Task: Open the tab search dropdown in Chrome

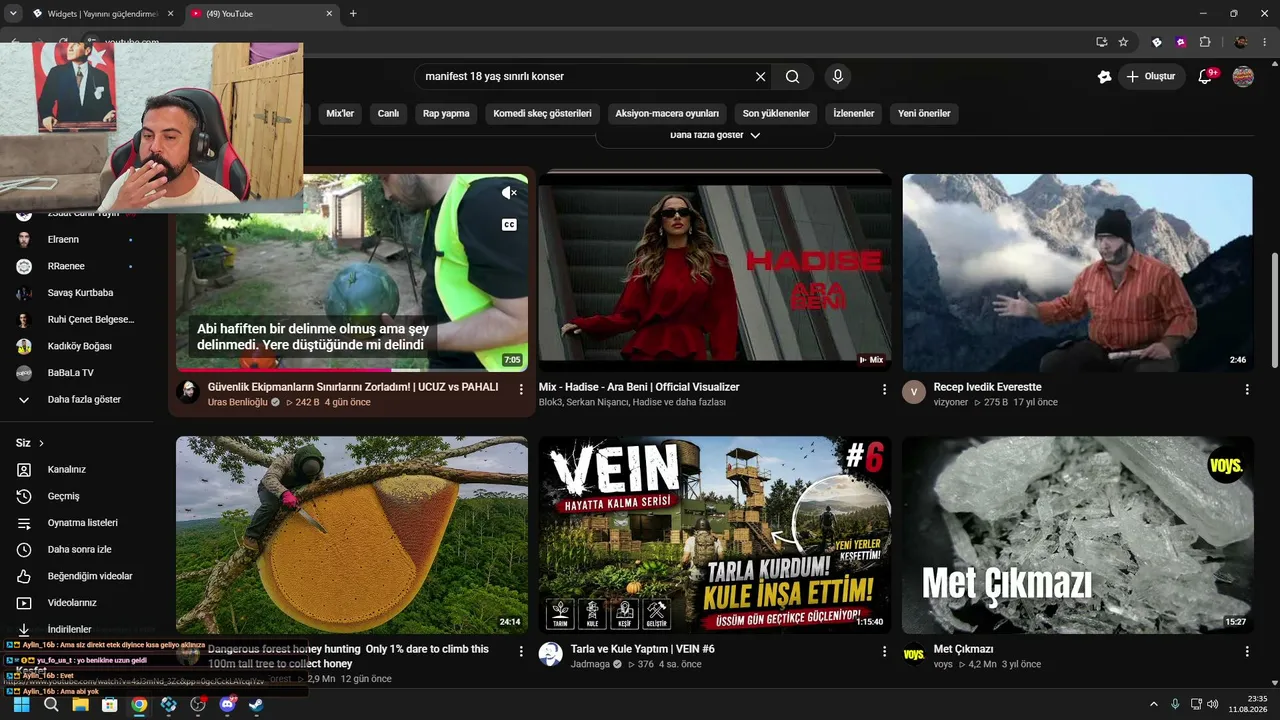Action: [x=13, y=14]
